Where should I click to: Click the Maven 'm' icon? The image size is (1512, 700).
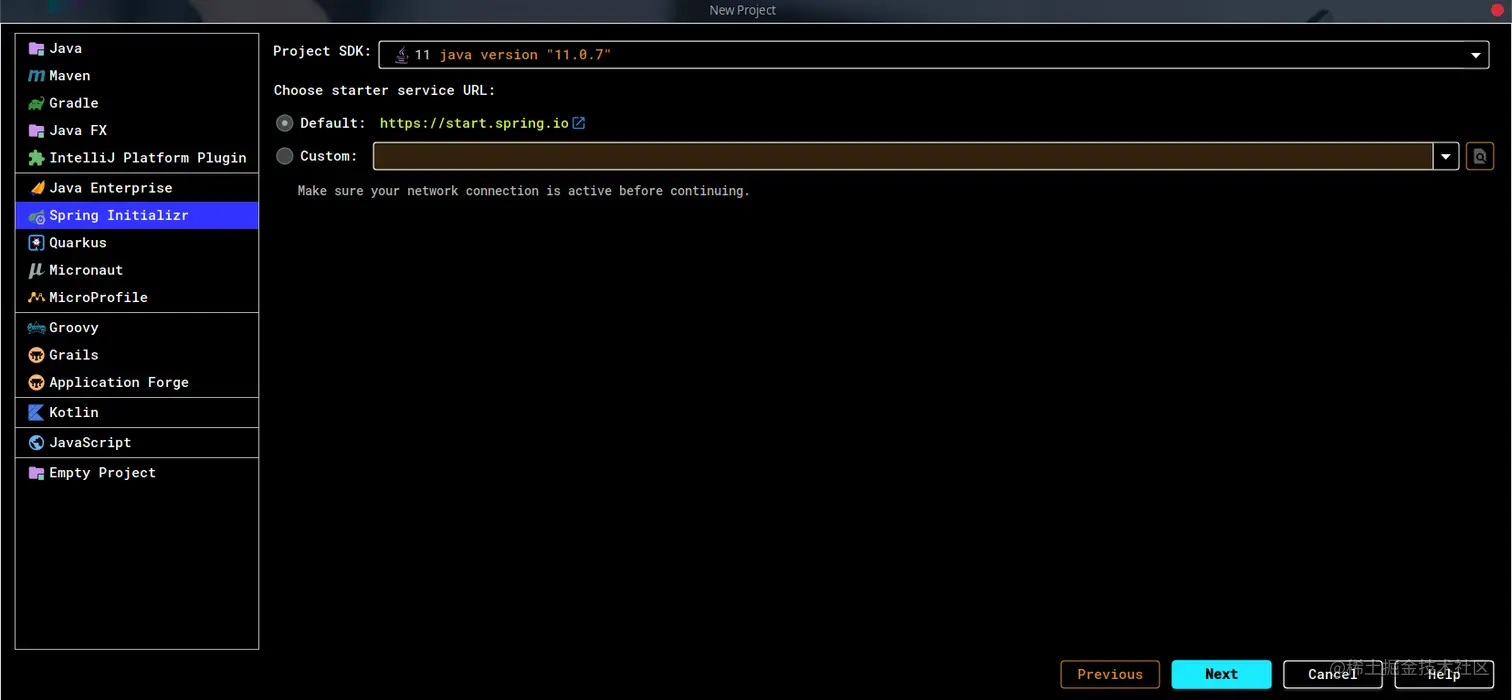coord(36,76)
